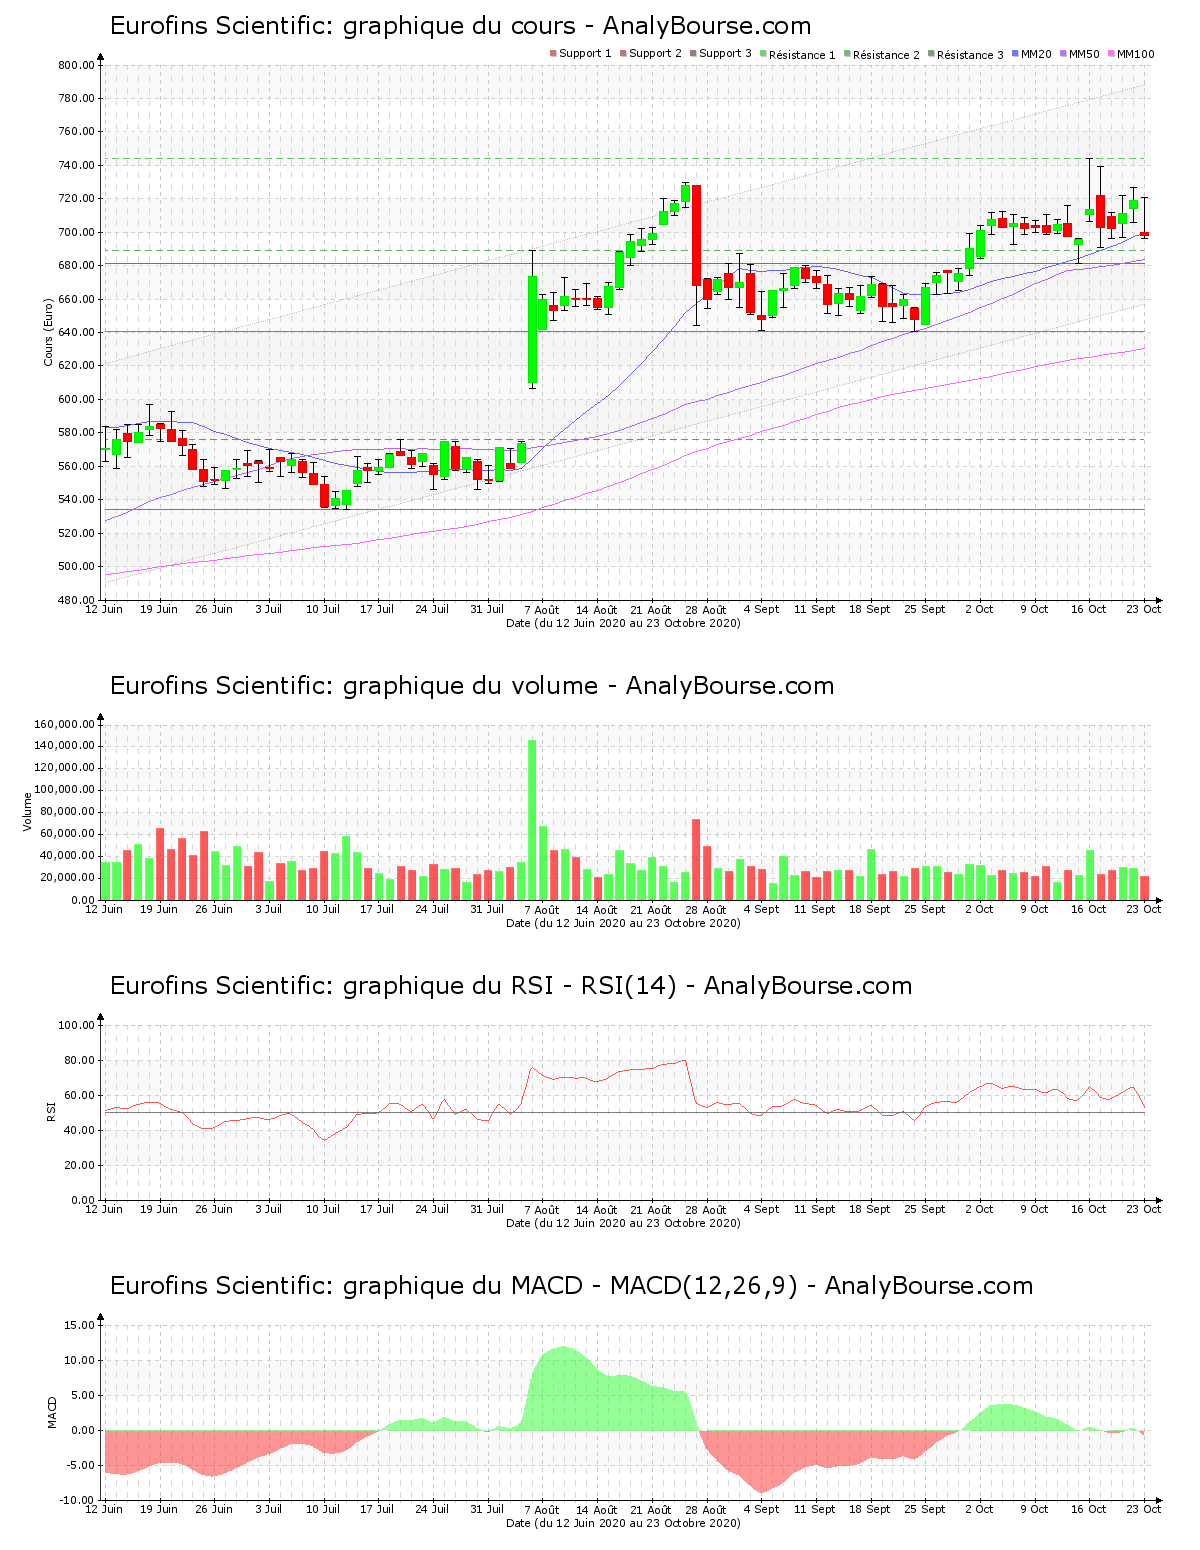
Task: Click the 100.00 RSI axis value
Action: click(76, 1025)
